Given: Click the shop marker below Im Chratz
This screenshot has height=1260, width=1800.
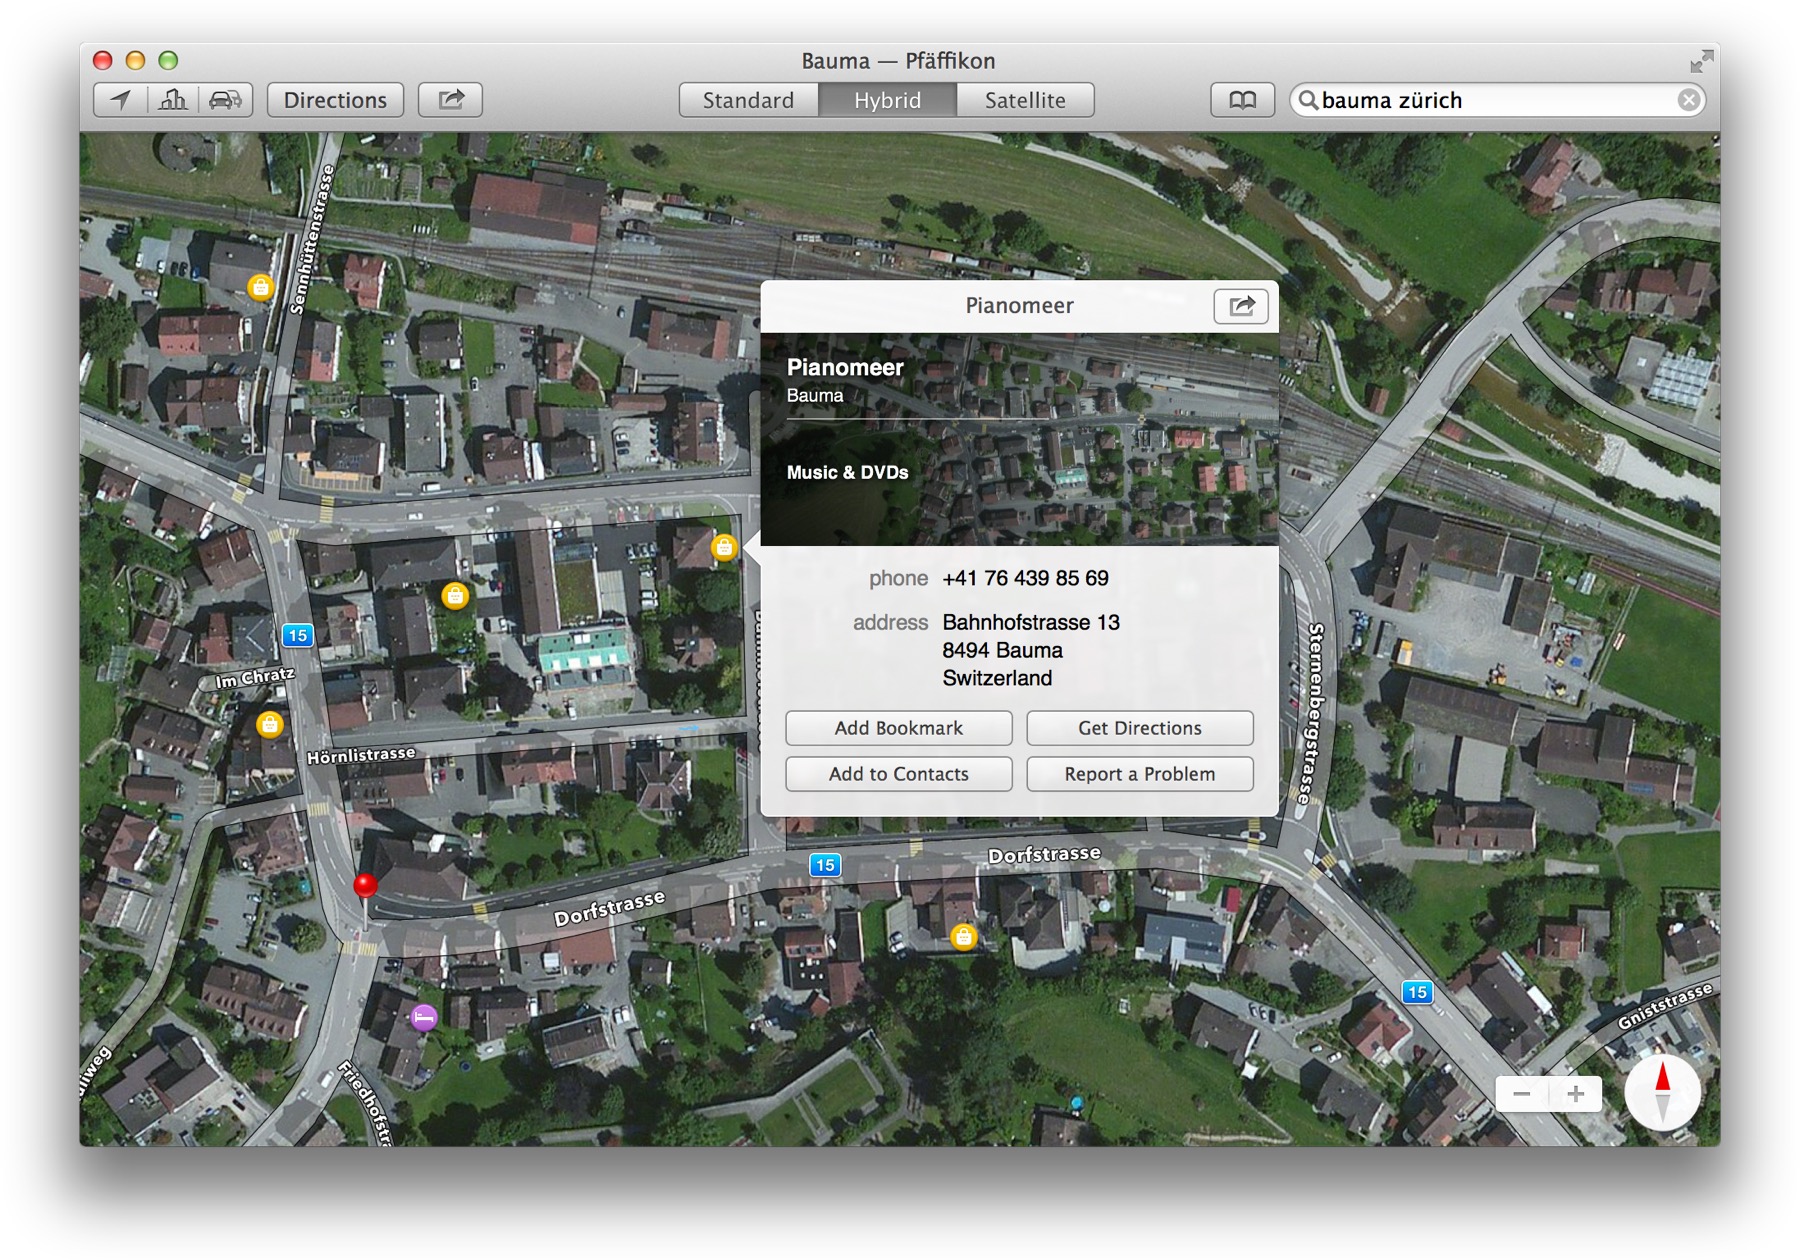Looking at the screenshot, I should click(269, 724).
